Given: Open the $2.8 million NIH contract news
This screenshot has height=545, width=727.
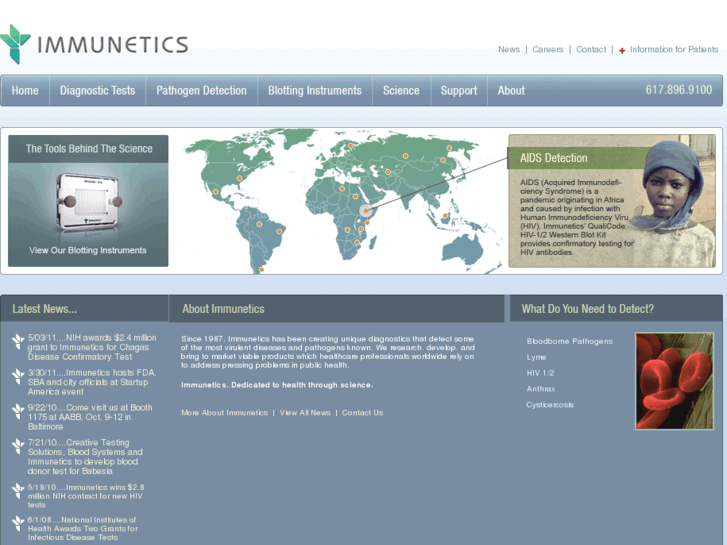Looking at the screenshot, I should pos(86,496).
